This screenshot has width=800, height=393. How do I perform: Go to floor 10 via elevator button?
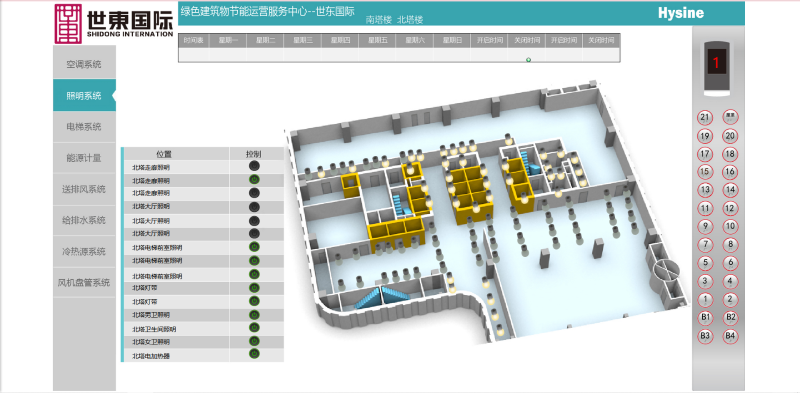pos(731,227)
